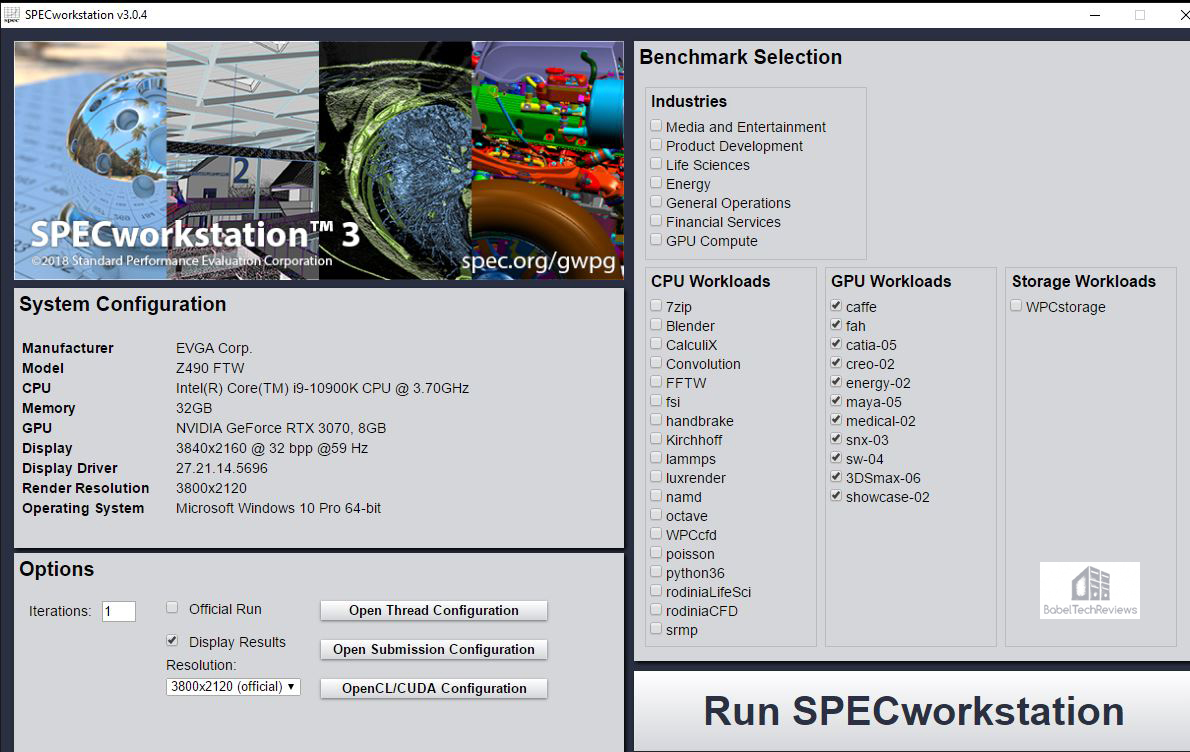Open the OpenCL/CUDA Configuration dialog
1190x752 pixels.
click(433, 688)
